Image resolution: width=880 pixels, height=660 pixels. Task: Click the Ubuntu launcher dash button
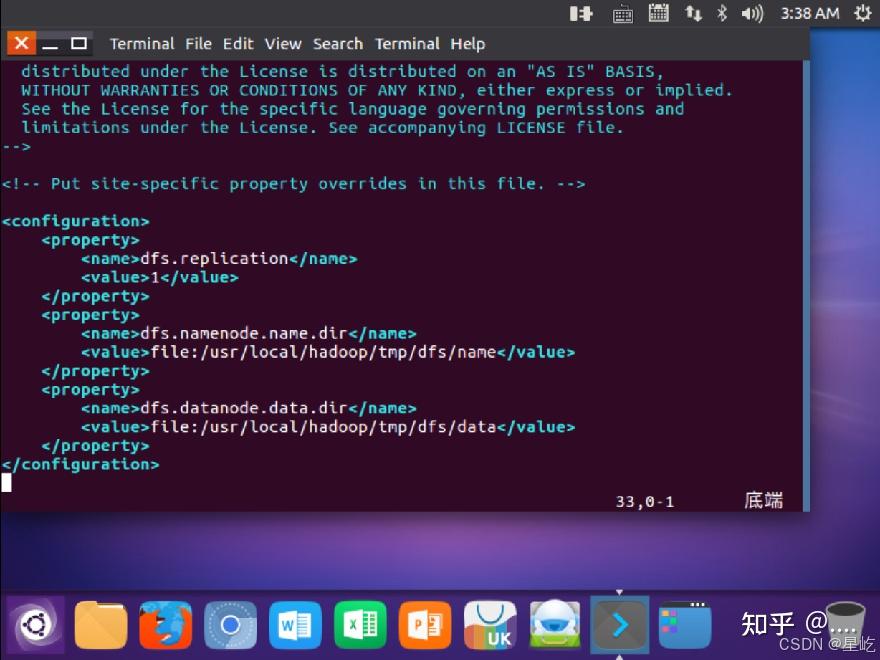(x=35, y=624)
